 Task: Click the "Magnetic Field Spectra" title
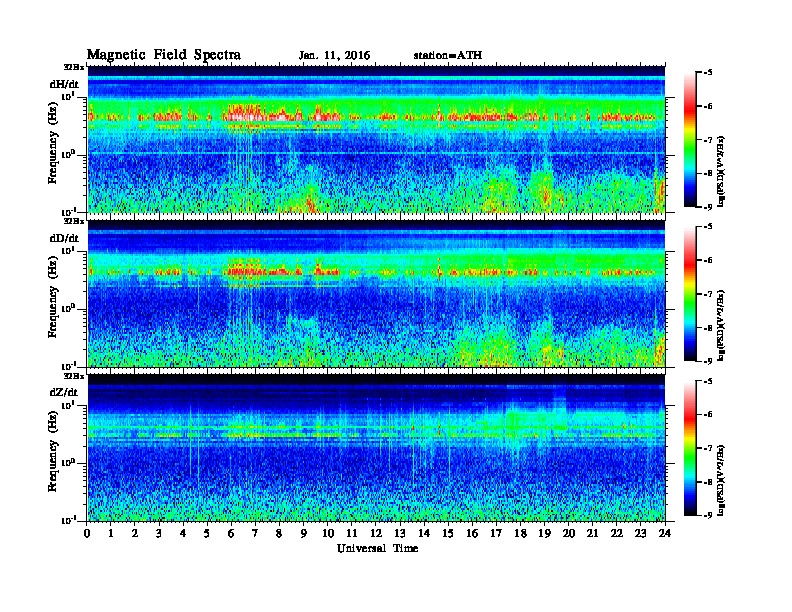click(164, 55)
